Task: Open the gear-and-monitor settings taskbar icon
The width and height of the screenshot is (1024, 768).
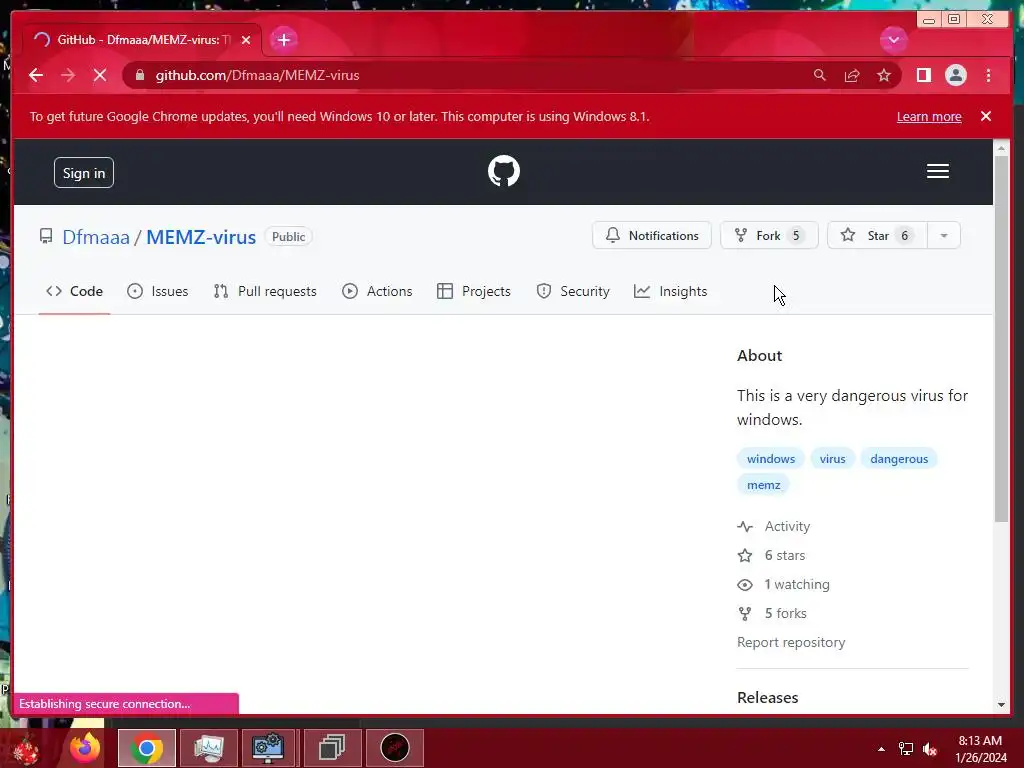Action: tap(268, 748)
